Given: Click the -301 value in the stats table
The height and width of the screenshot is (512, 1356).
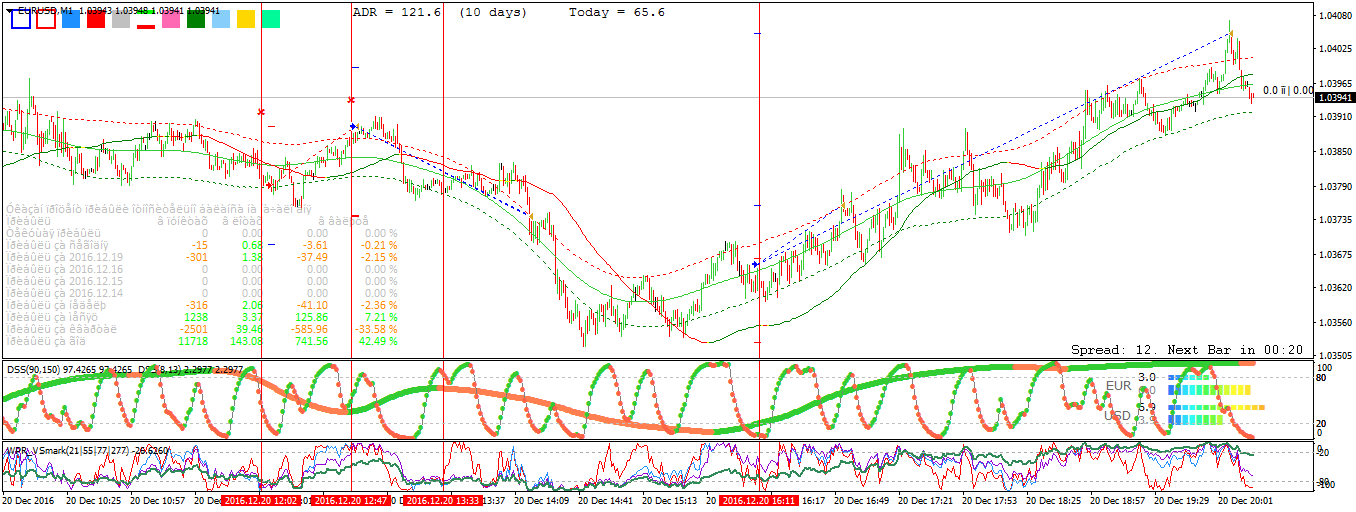Looking at the screenshot, I should pyautogui.click(x=197, y=257).
